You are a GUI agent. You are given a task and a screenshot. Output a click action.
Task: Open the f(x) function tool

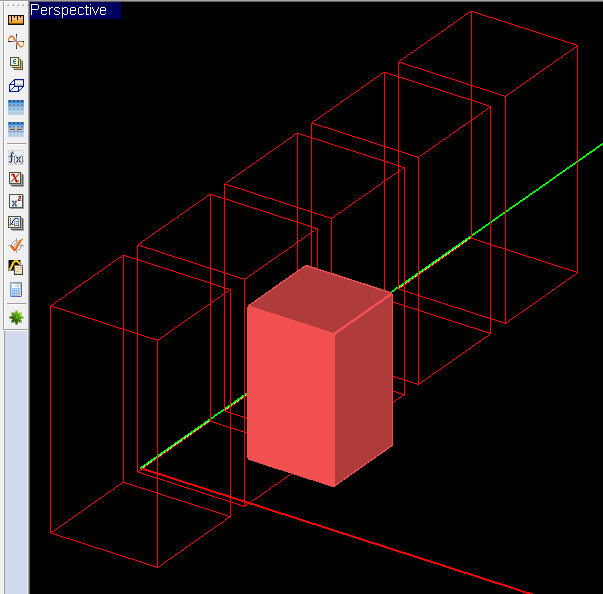click(16, 157)
